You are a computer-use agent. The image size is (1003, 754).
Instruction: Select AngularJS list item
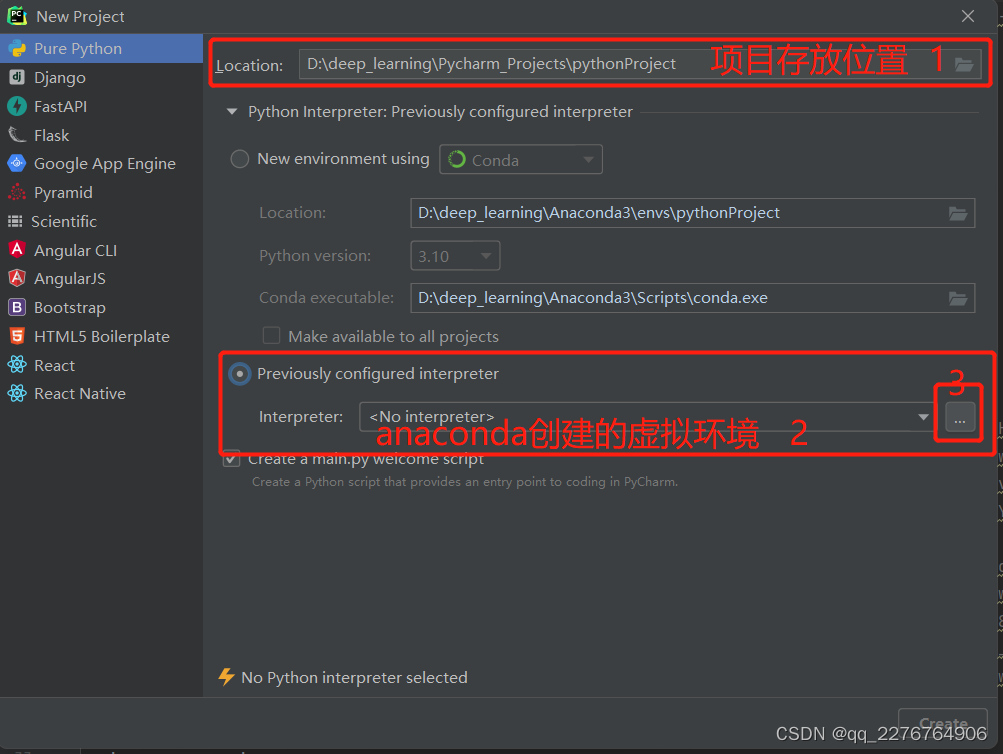[x=102, y=278]
